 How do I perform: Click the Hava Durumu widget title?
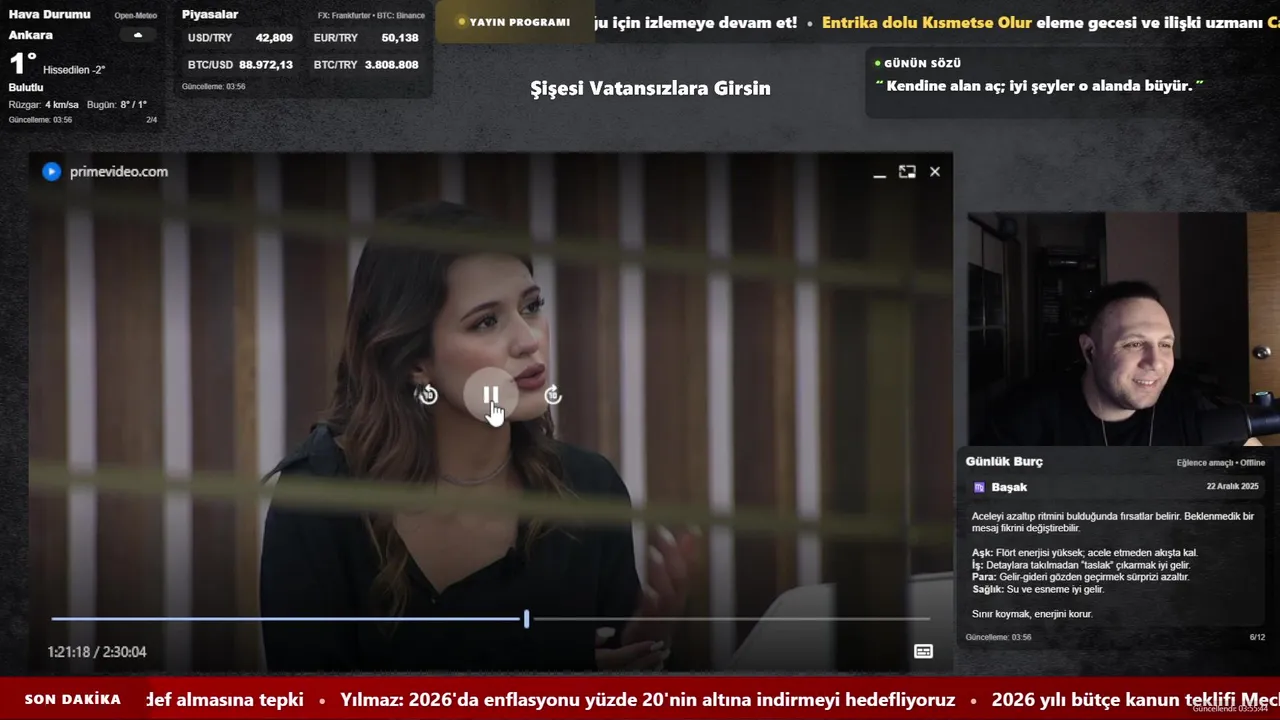pyautogui.click(x=49, y=14)
